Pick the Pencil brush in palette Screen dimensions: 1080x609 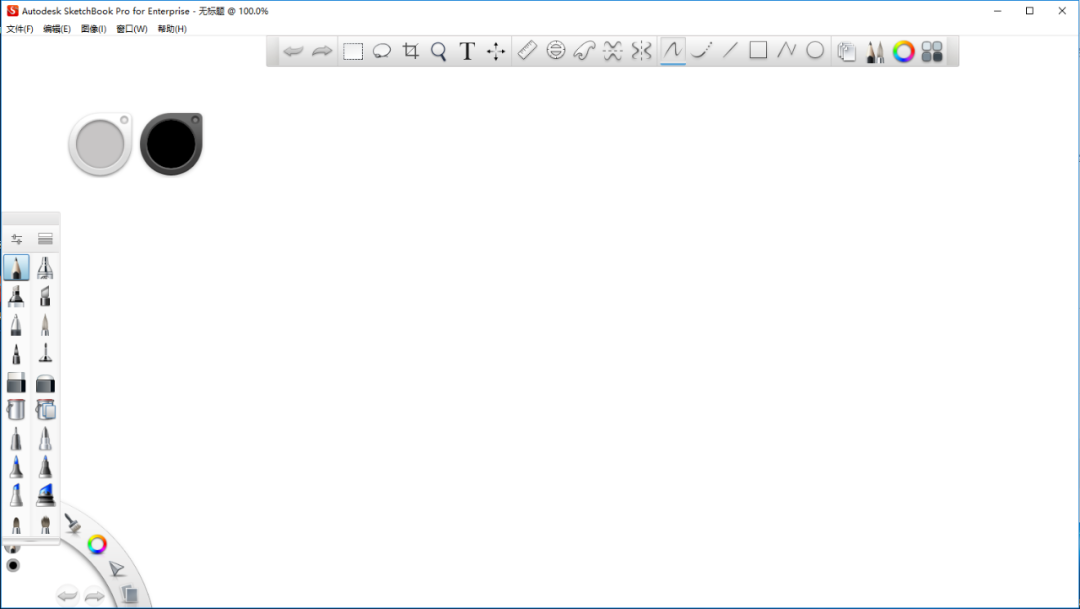coord(17,267)
